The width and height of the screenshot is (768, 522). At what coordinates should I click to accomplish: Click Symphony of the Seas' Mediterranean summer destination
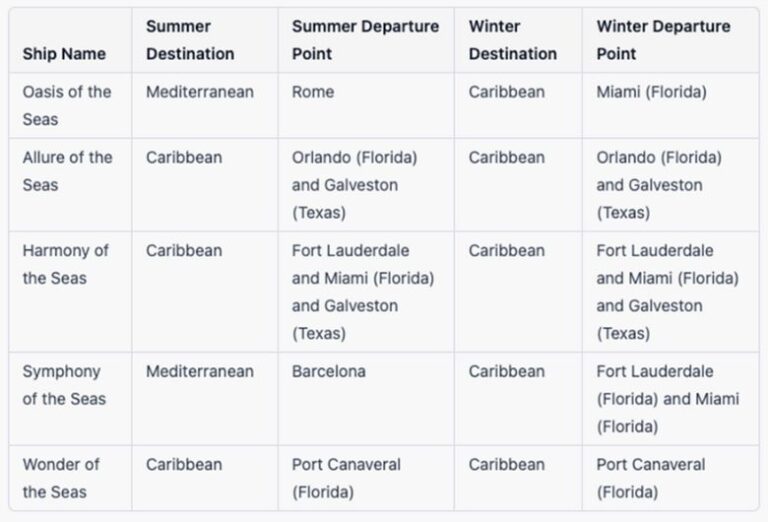click(200, 371)
